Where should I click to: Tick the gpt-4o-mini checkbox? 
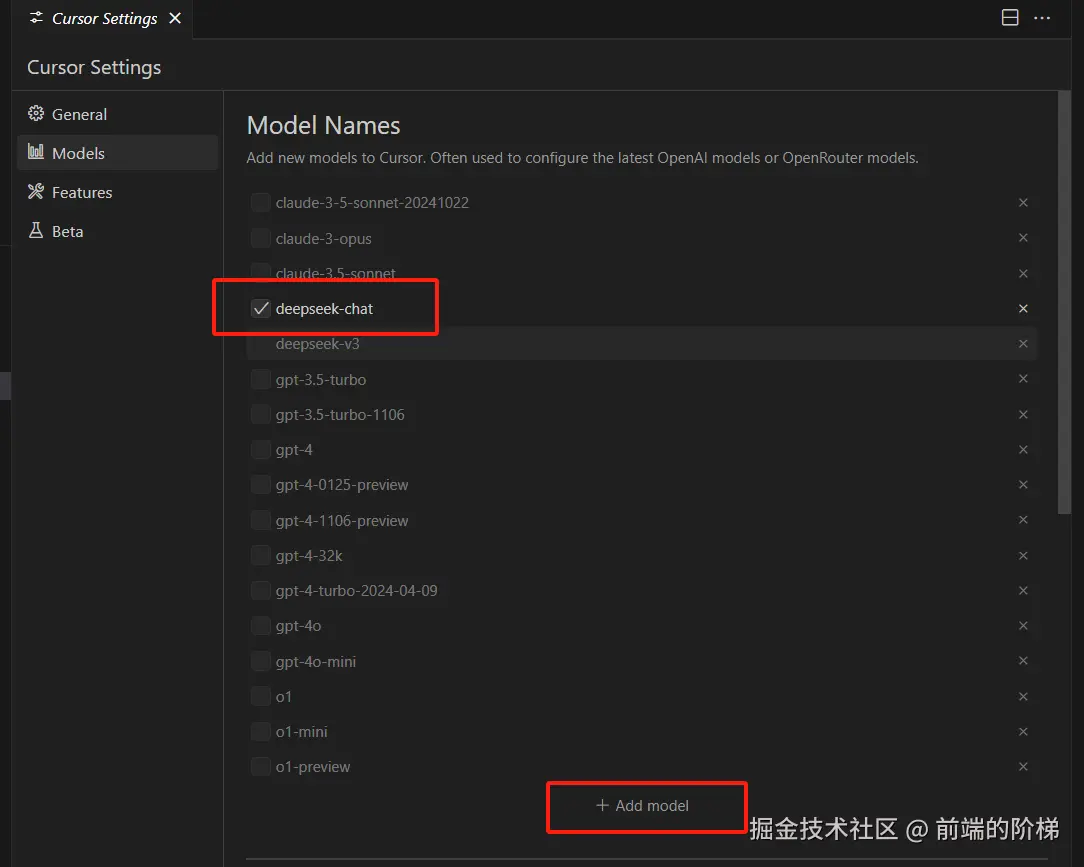pos(261,661)
